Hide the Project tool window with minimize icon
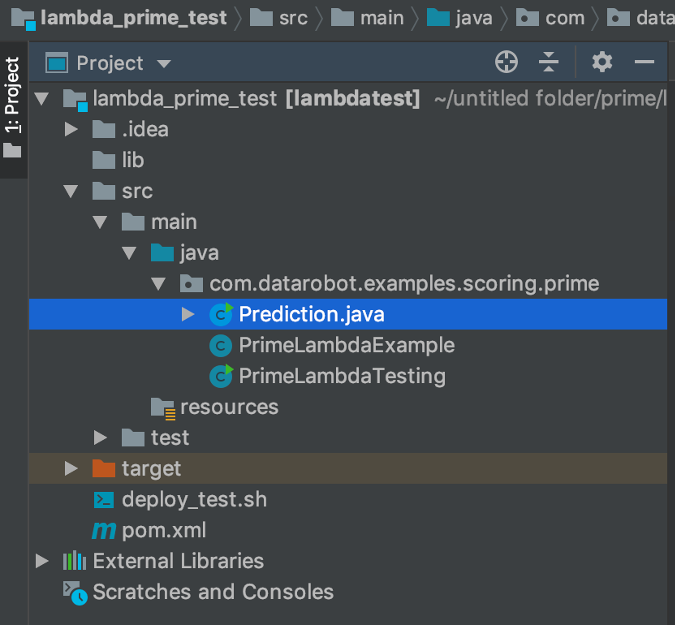This screenshot has height=625, width=675. (x=644, y=63)
